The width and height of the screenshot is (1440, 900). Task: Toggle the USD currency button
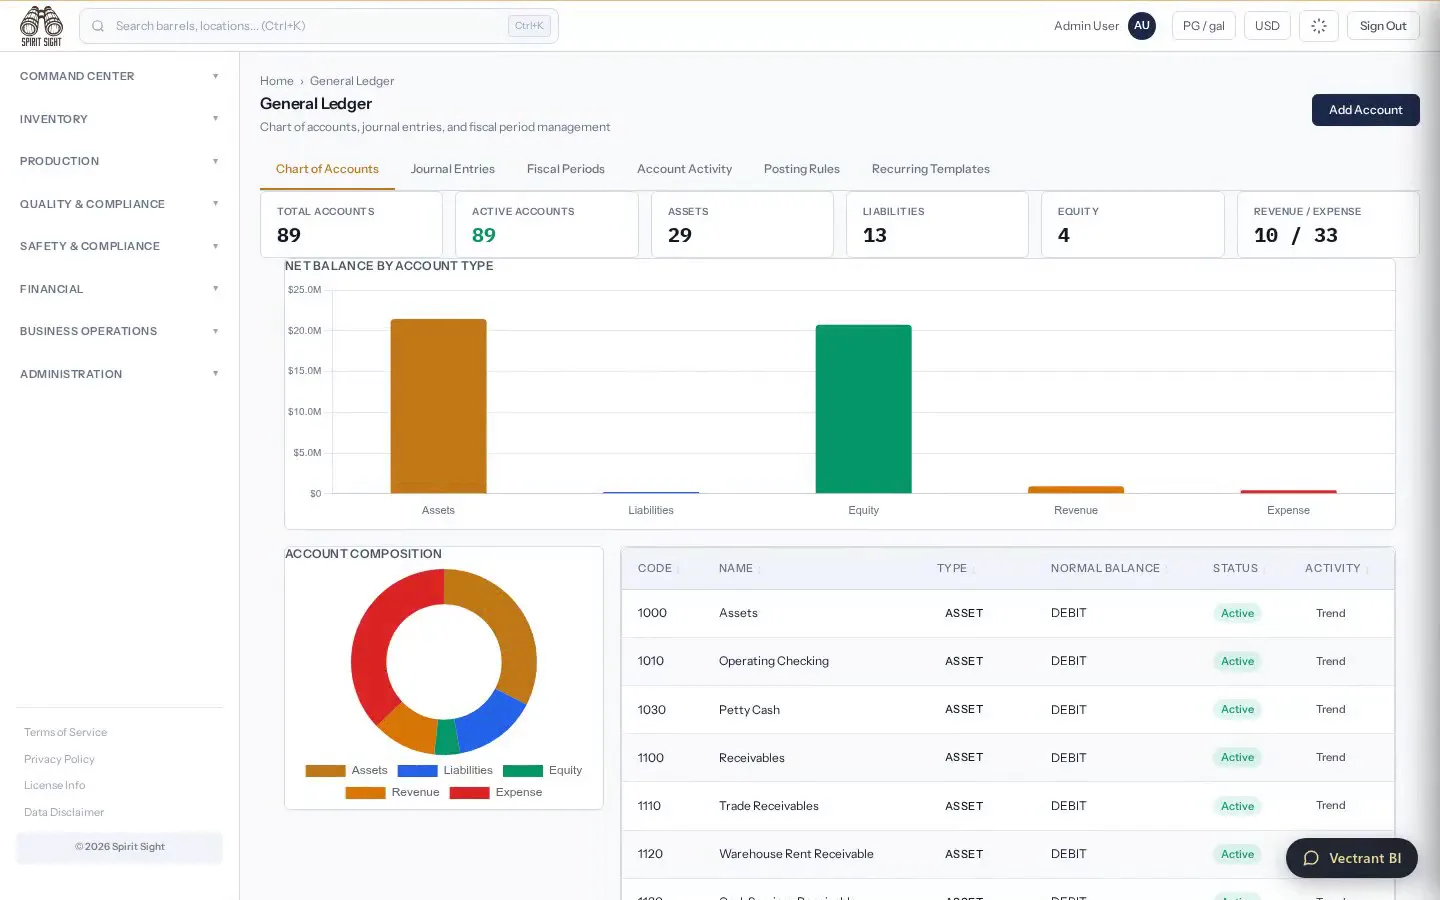1267,26
